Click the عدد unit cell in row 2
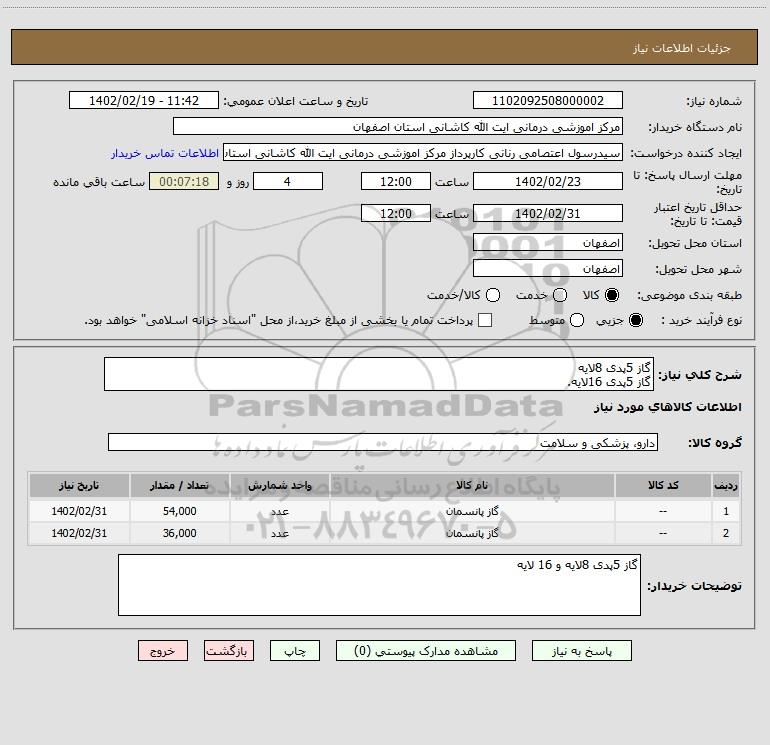This screenshot has width=770, height=745. [279, 533]
